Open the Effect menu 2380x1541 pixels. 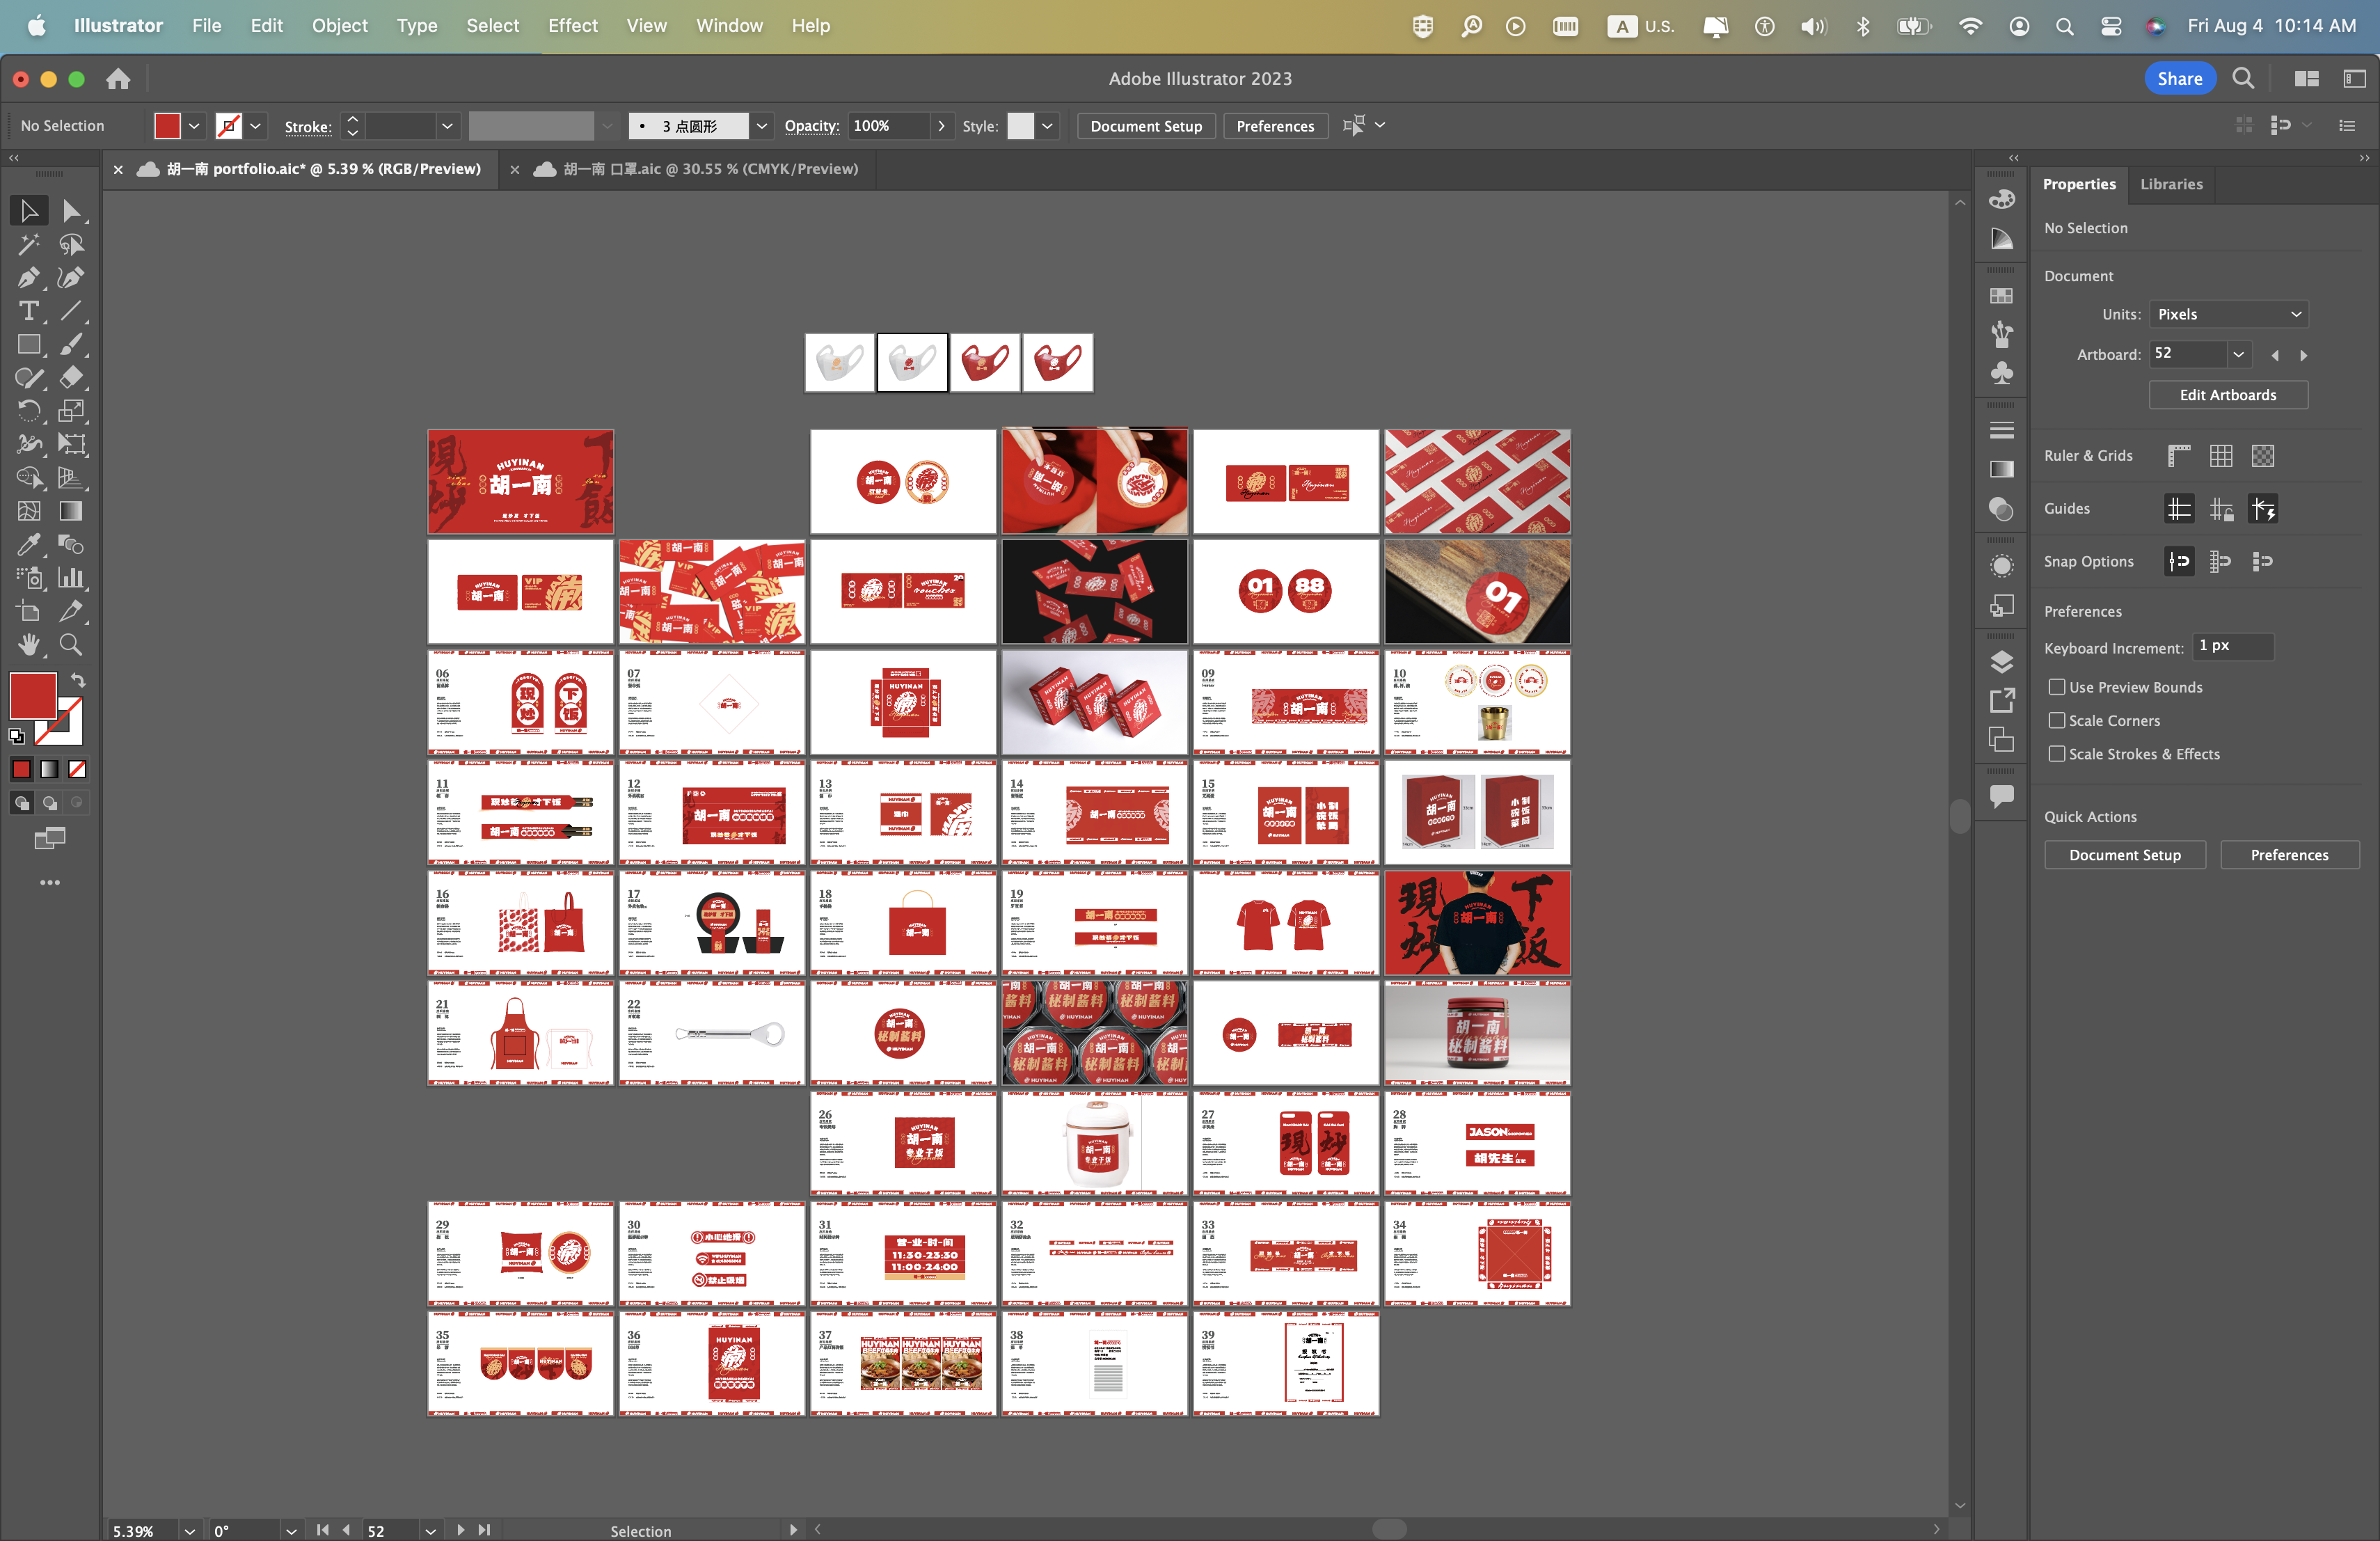tap(572, 25)
